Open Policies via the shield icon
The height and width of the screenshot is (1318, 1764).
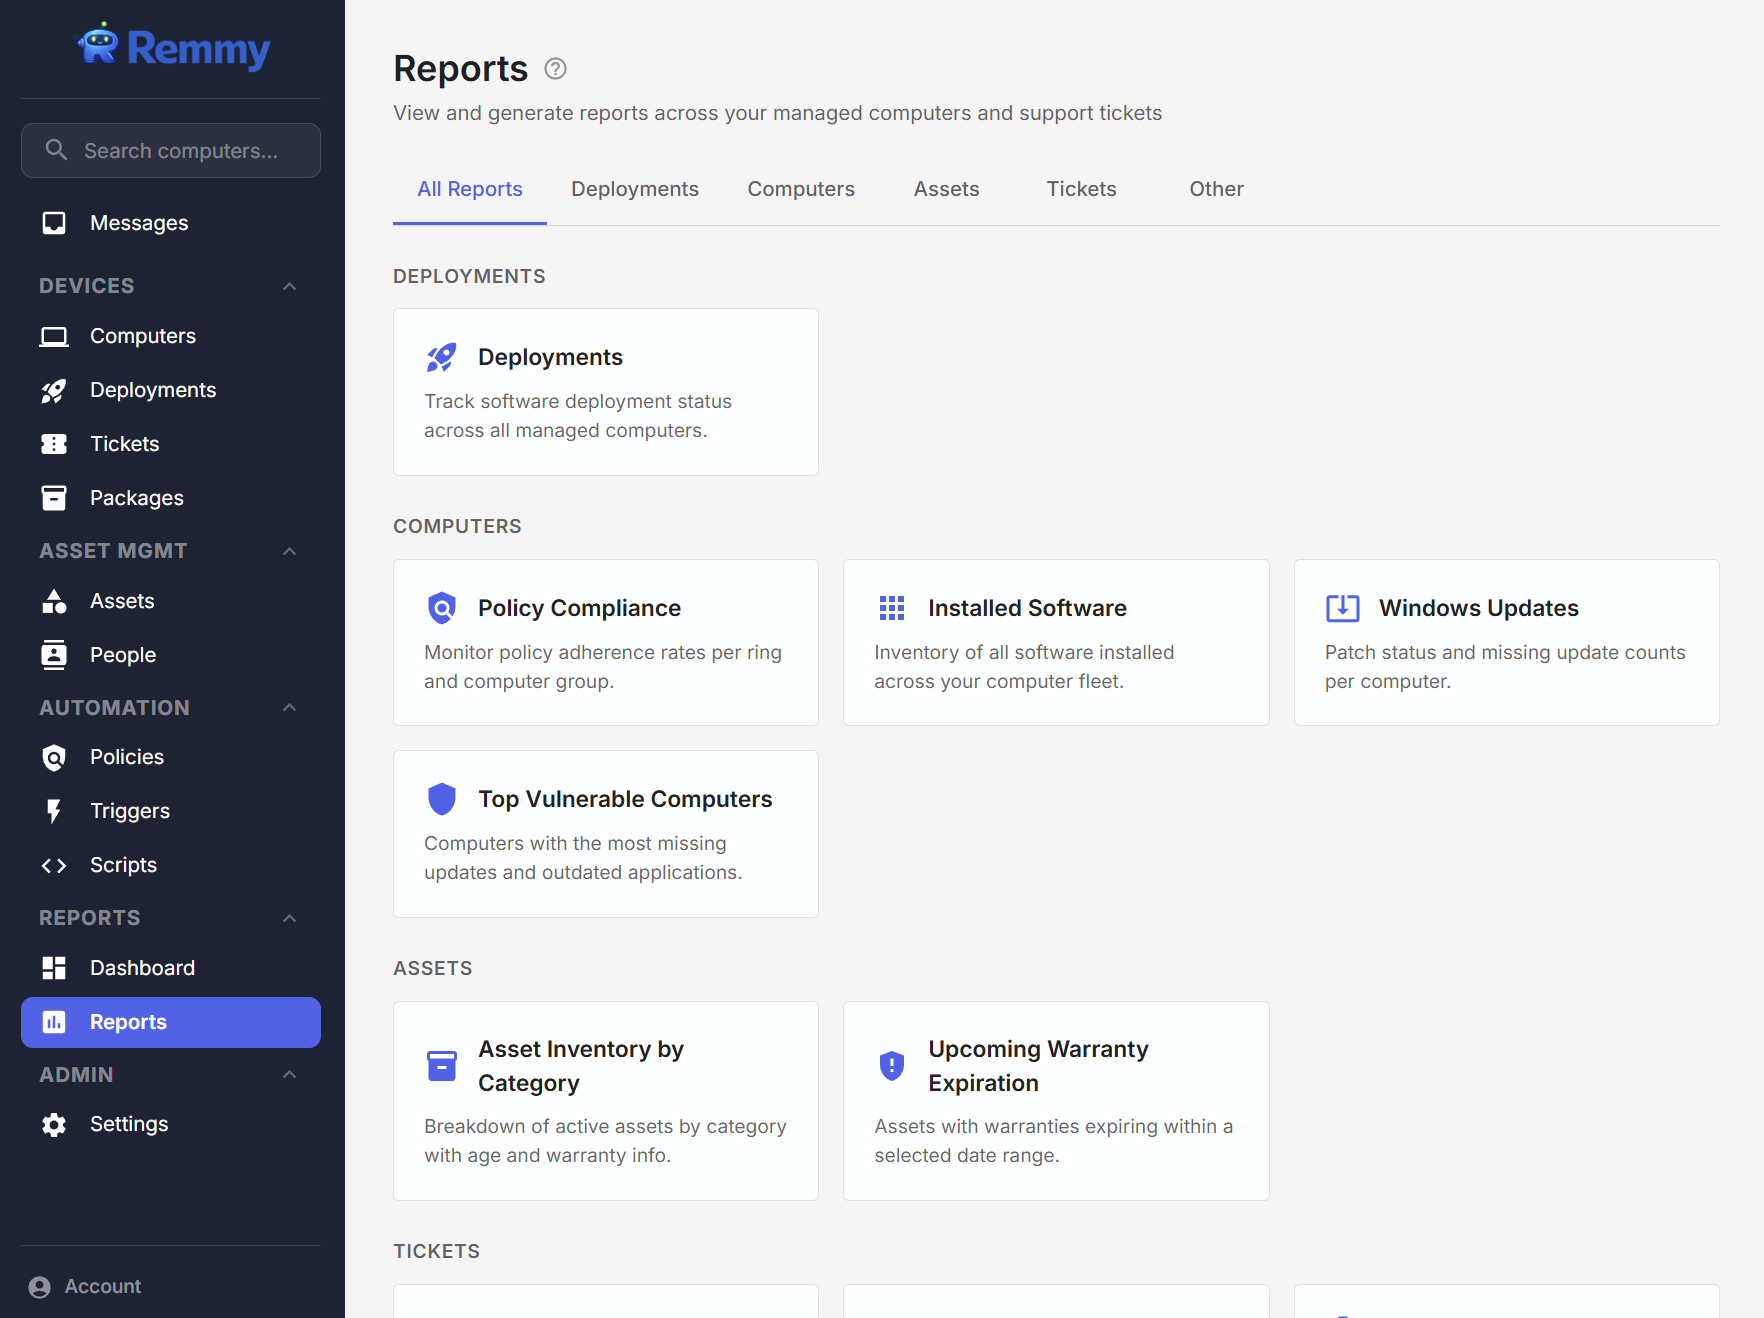pos(54,757)
